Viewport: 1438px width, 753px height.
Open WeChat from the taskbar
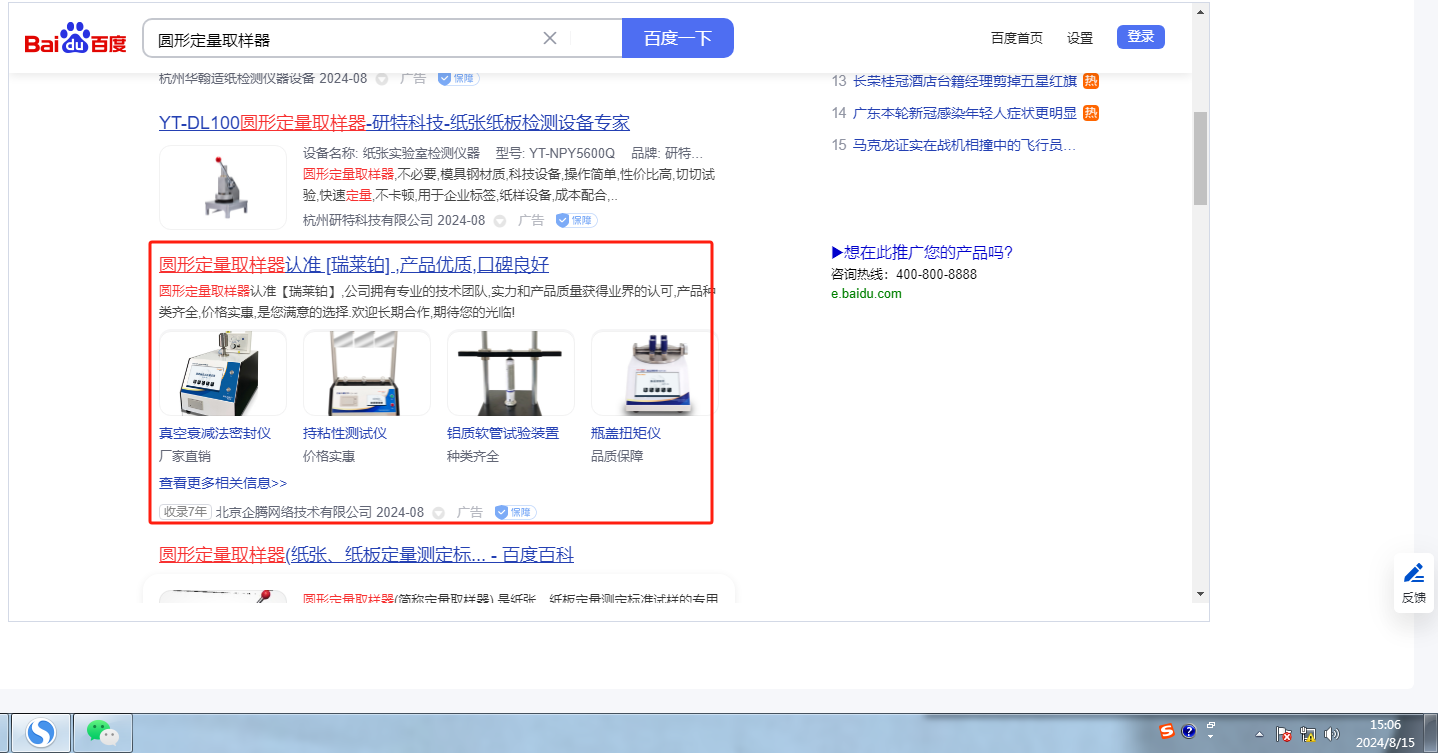click(102, 734)
